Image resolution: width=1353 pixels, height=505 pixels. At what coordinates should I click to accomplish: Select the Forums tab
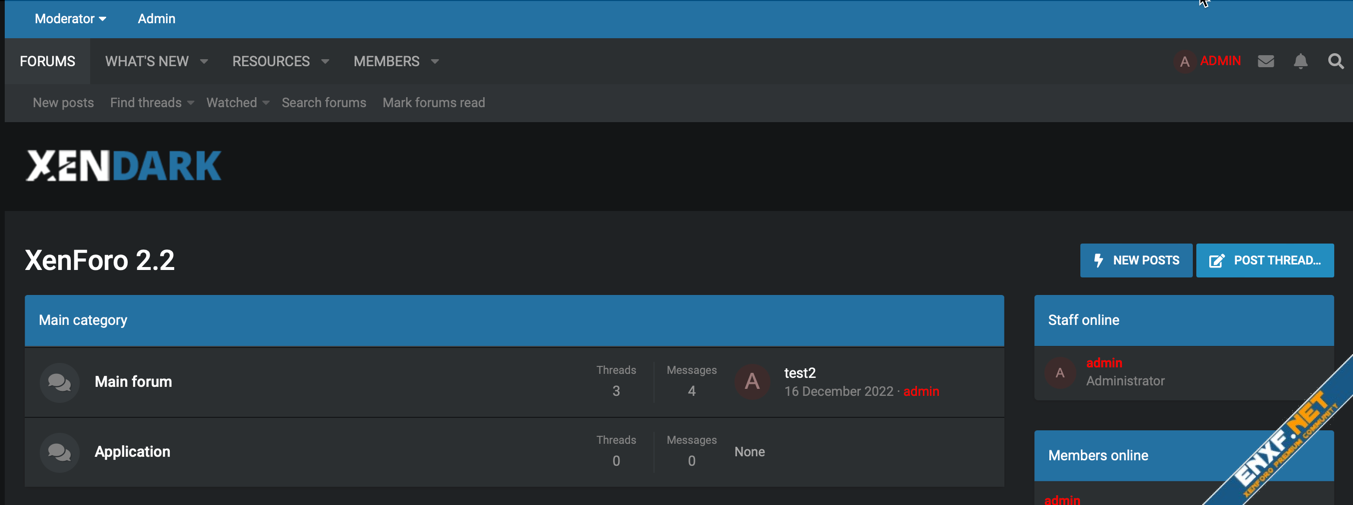[47, 62]
